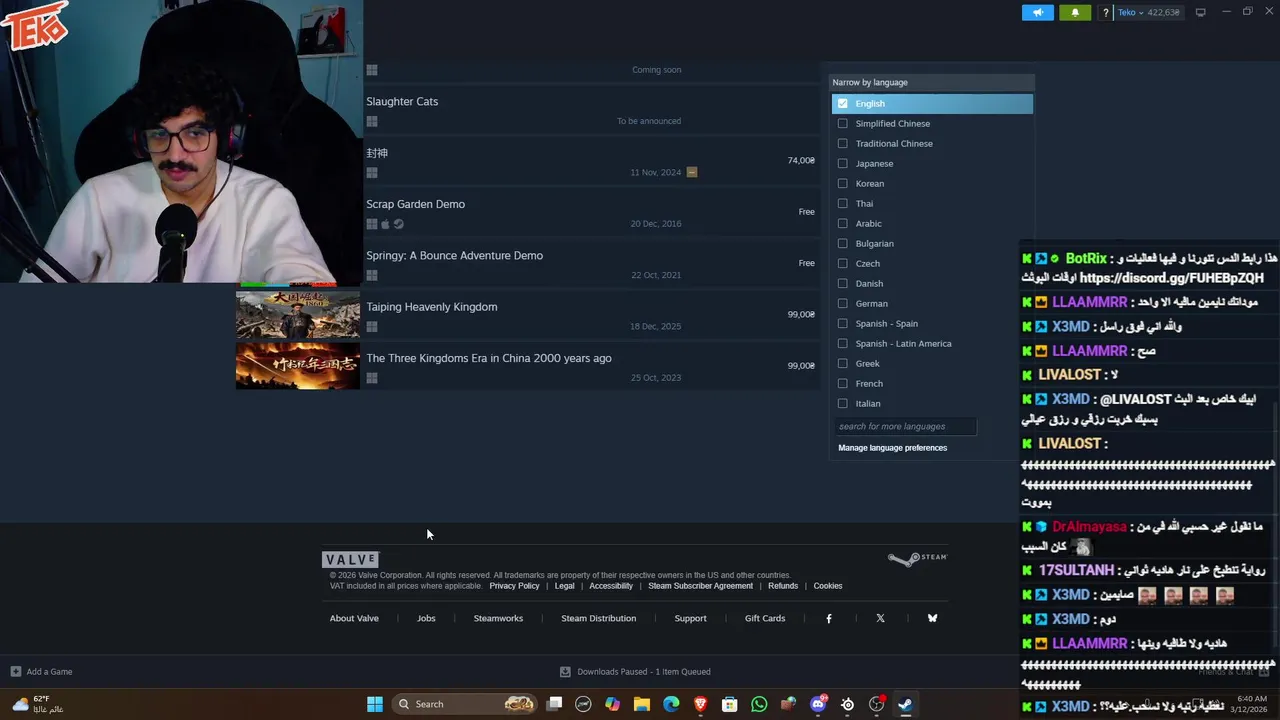Open Copilot icon in taskbar
This screenshot has width=1280, height=720.
tap(612, 704)
